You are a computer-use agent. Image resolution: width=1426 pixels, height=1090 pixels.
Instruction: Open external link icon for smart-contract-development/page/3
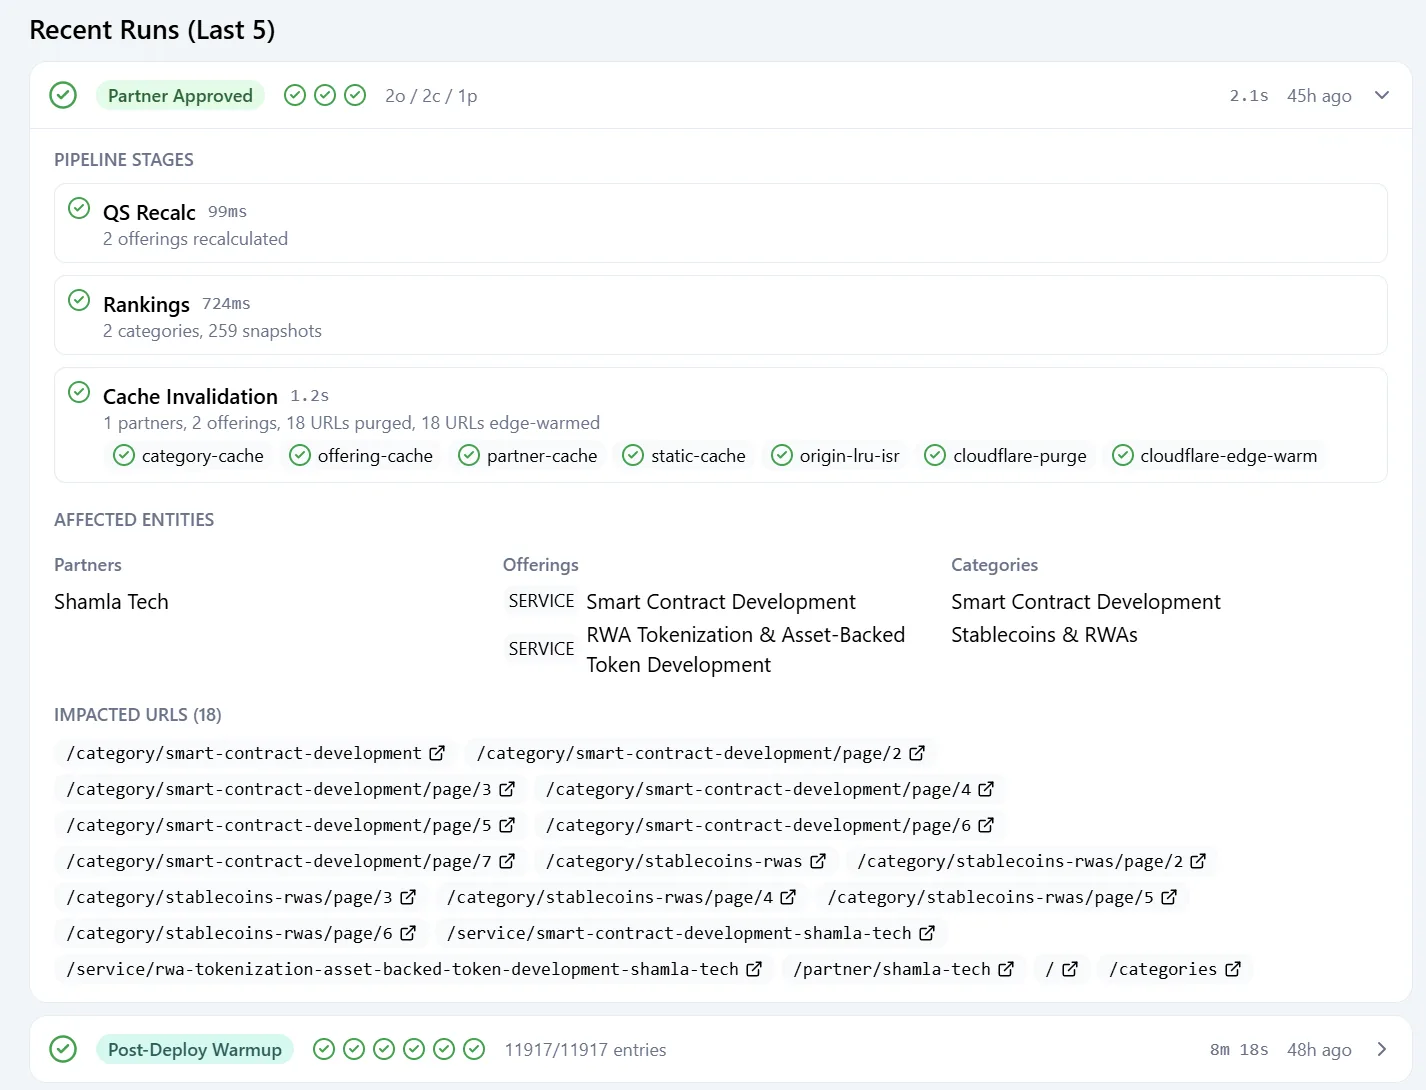coord(507,788)
